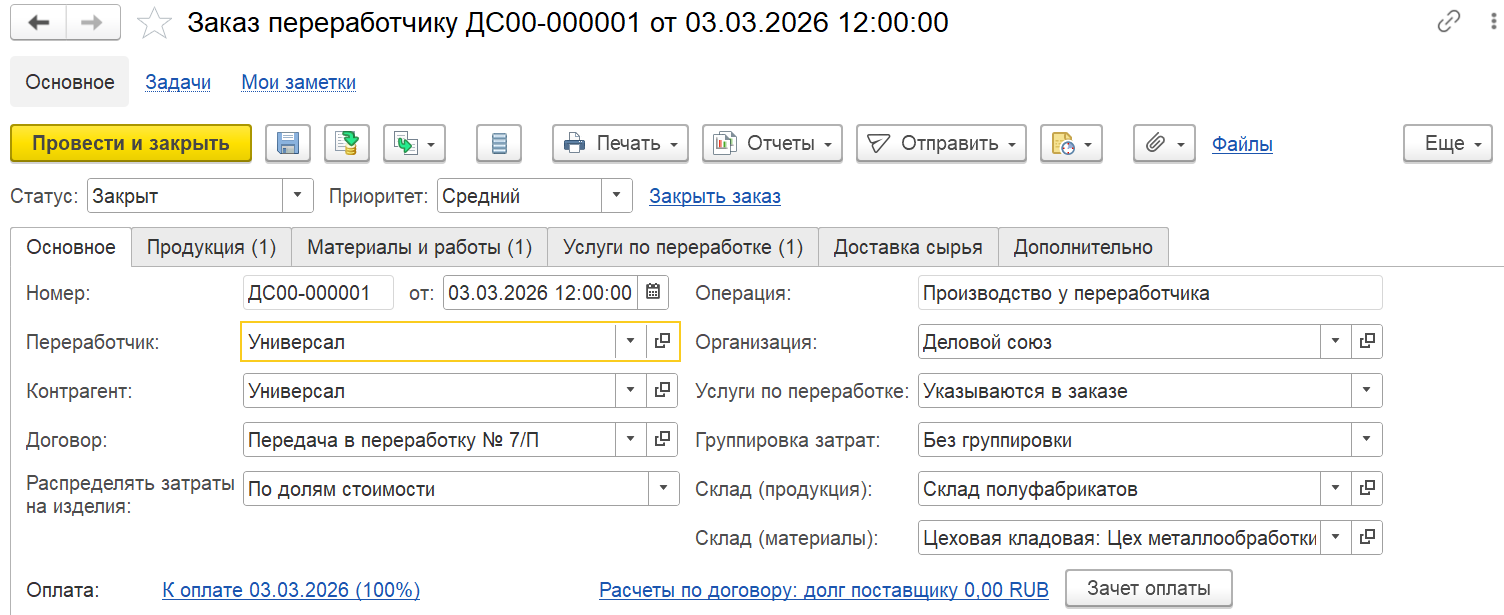The height and width of the screenshot is (615, 1504).
Task: Click the document movements list icon
Action: click(500, 143)
